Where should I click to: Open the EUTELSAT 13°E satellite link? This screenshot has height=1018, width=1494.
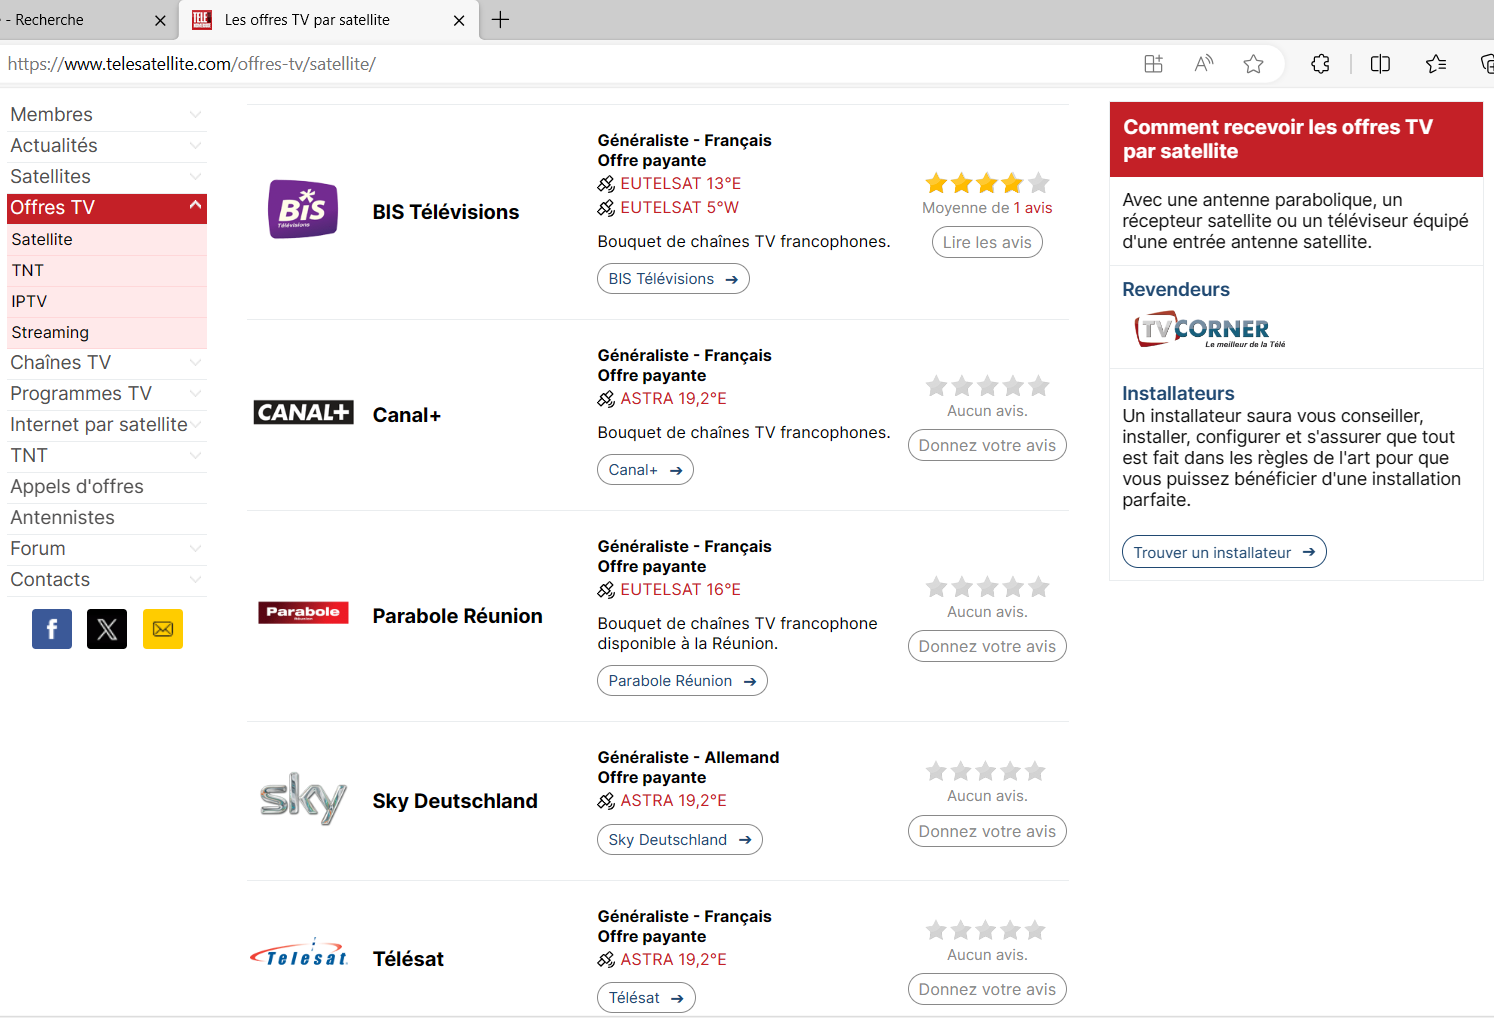point(681,184)
